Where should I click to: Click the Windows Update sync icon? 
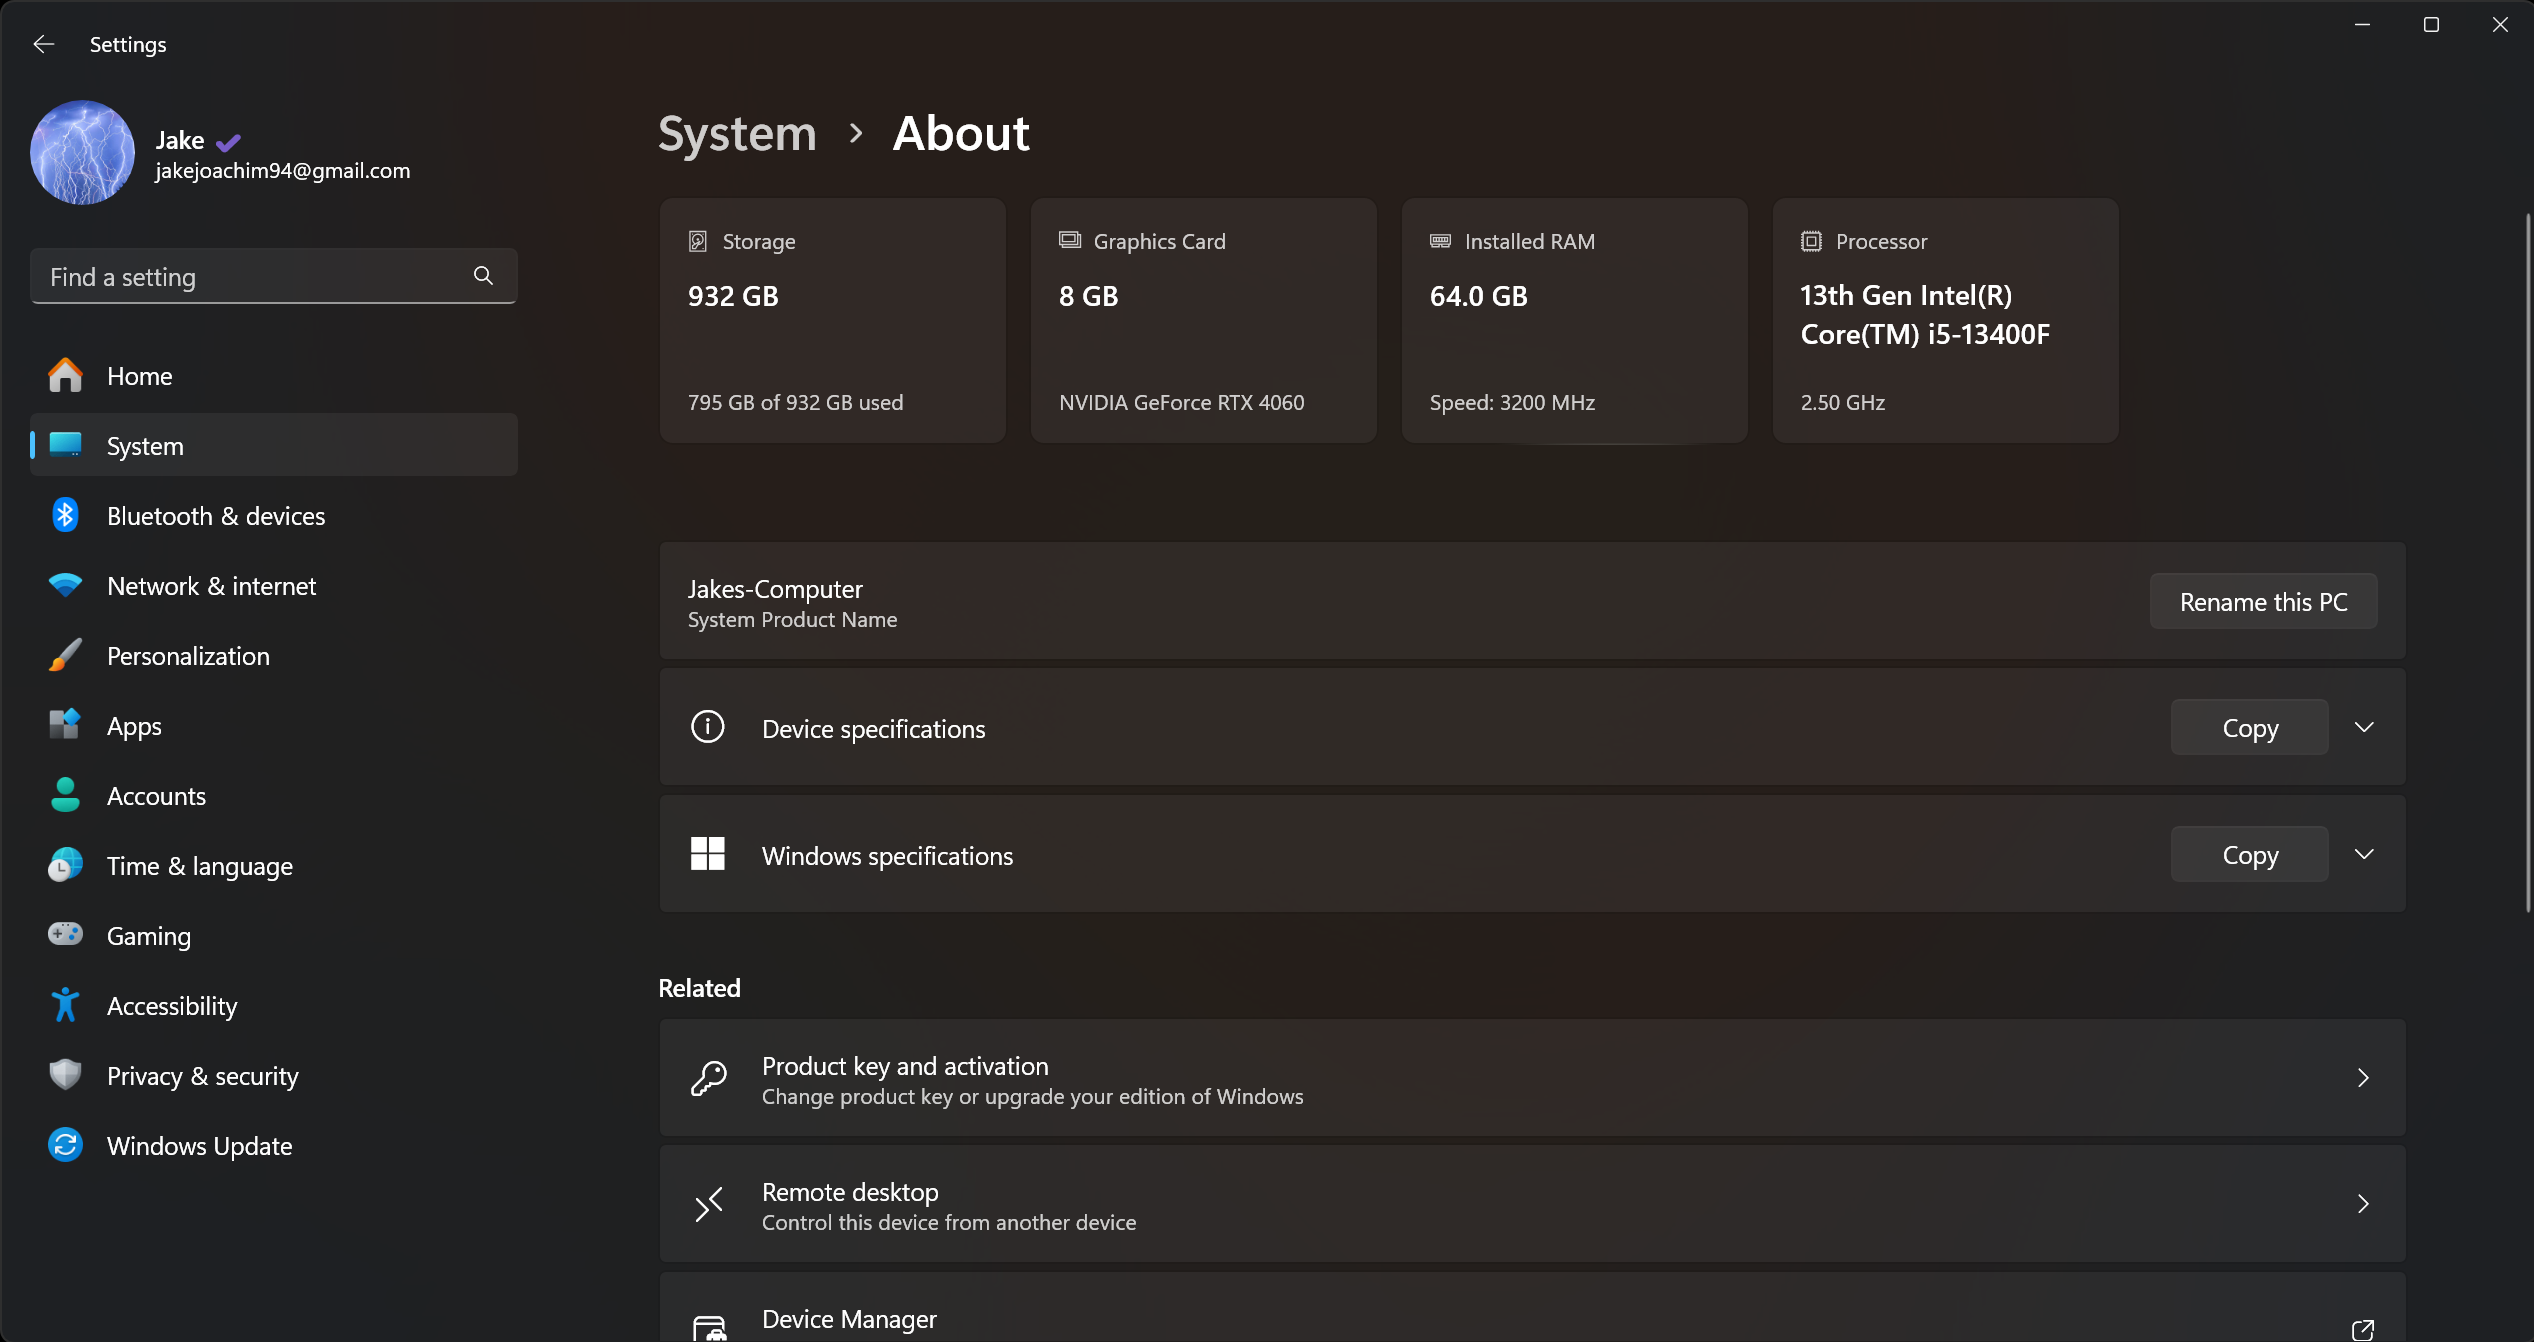pos(65,1145)
